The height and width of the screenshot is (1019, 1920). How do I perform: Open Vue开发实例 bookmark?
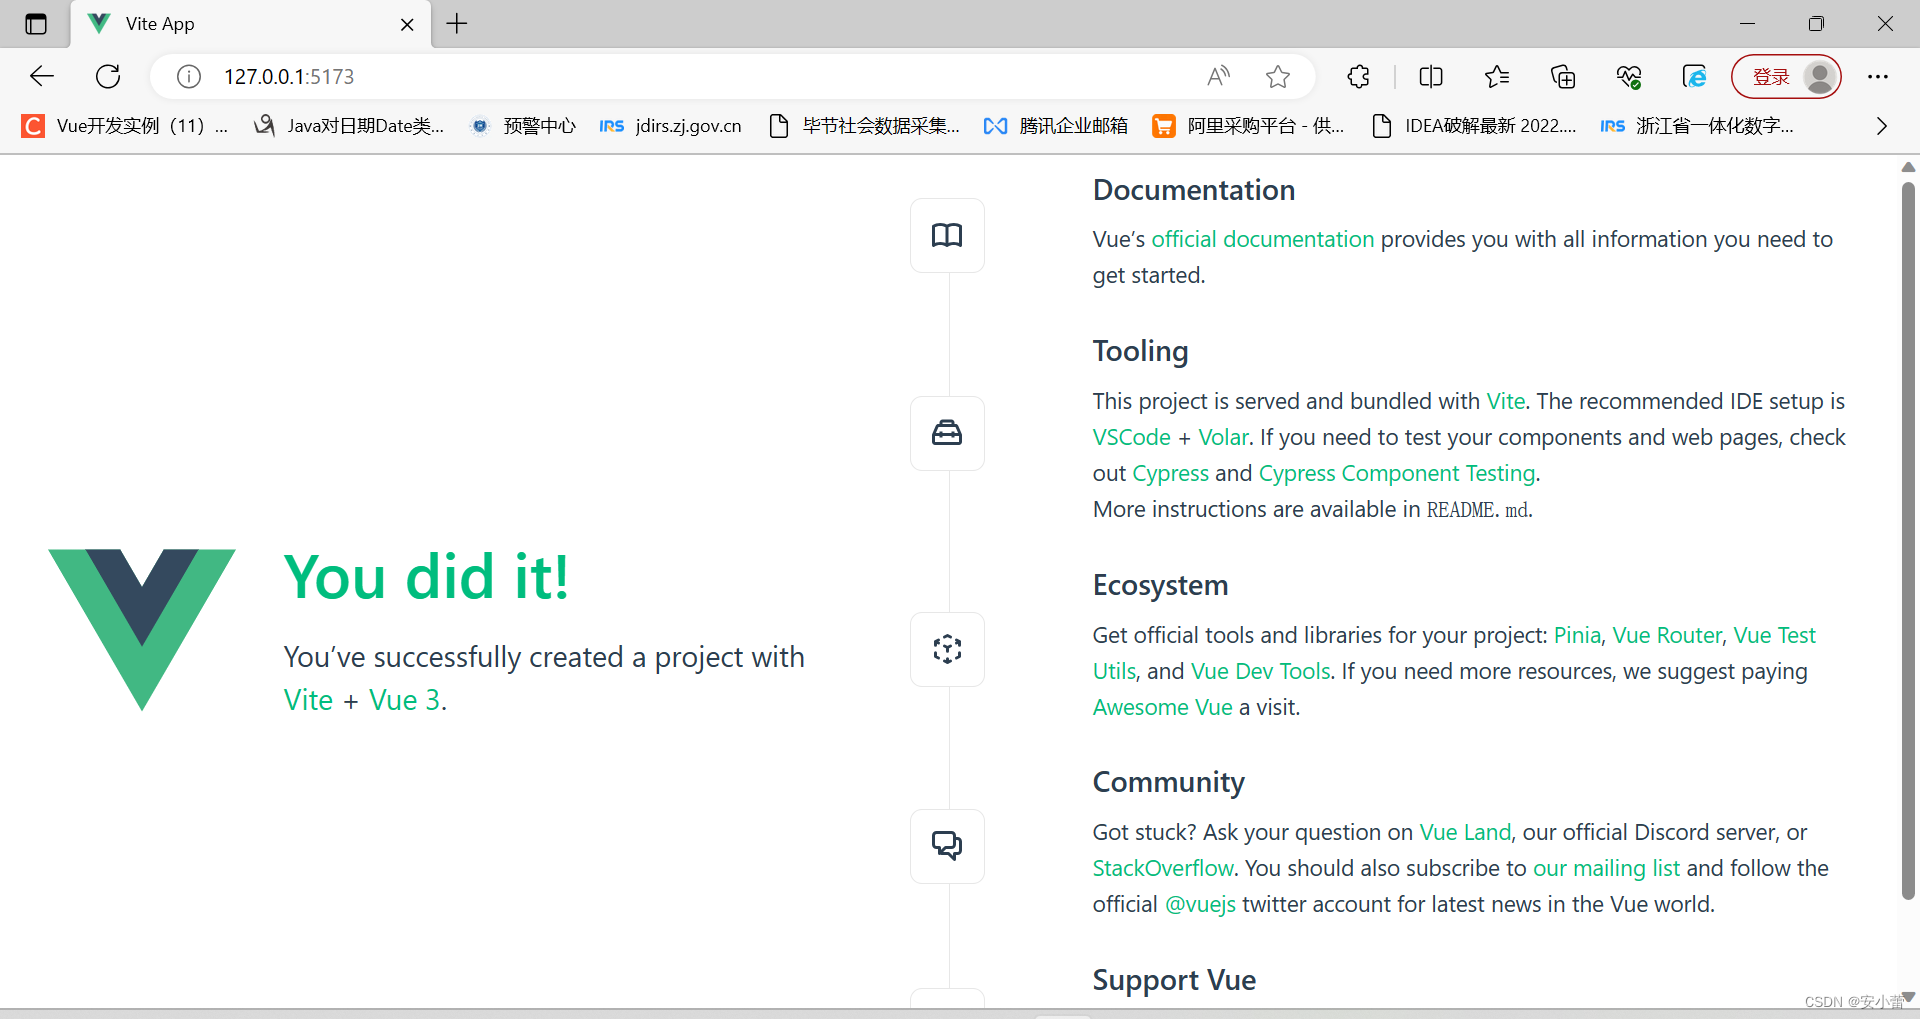[x=124, y=125]
